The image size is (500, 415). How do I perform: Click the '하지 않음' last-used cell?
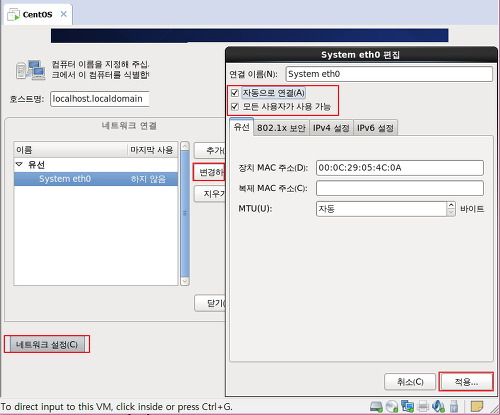tap(148, 179)
